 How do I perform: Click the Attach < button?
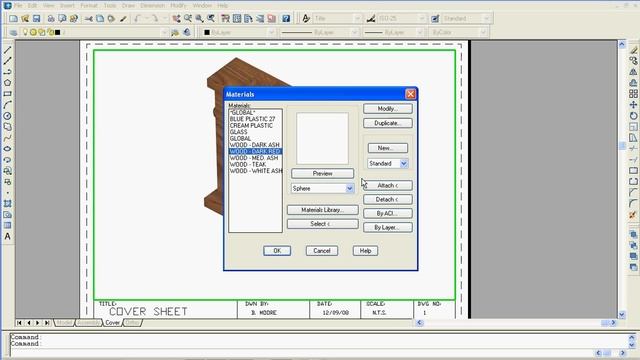388,185
